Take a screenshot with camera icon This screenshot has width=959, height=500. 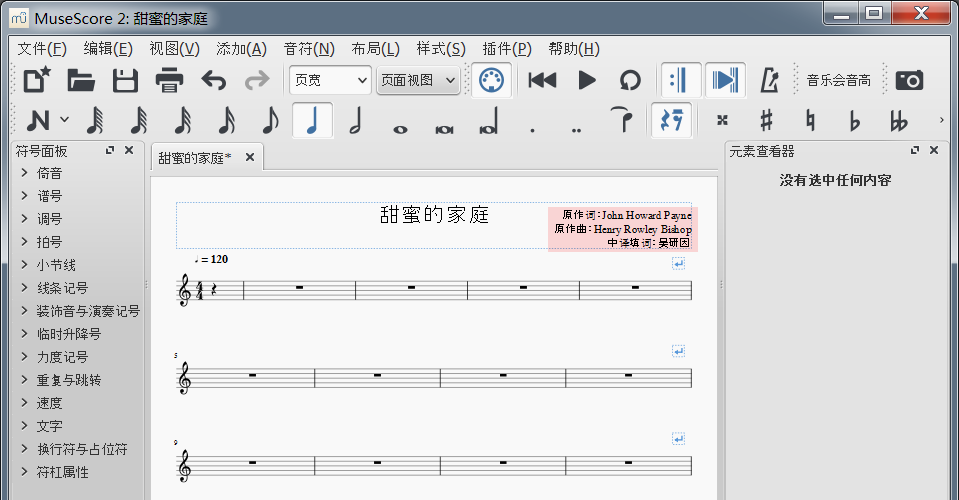point(909,81)
